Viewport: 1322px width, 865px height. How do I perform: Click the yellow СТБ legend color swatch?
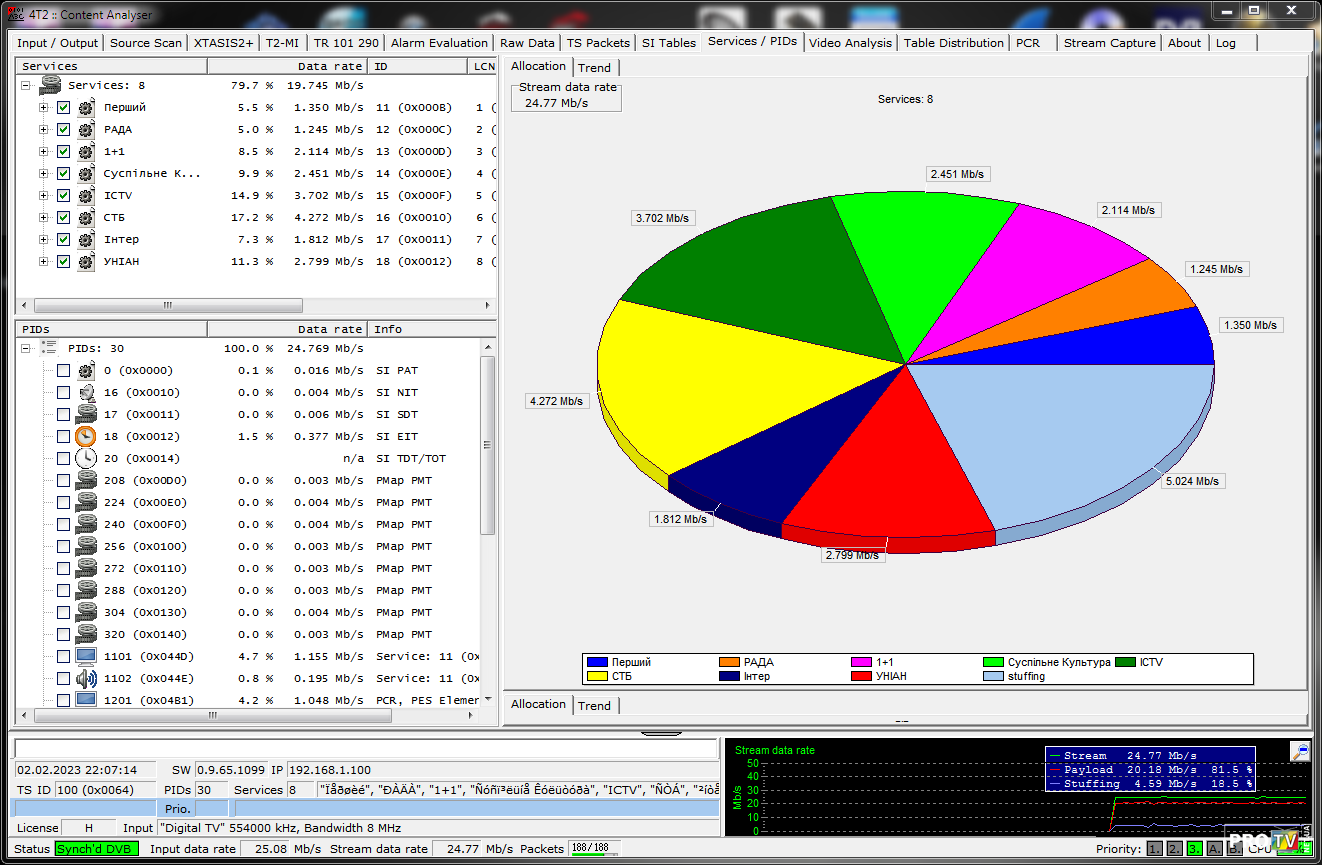pyautogui.click(x=597, y=676)
